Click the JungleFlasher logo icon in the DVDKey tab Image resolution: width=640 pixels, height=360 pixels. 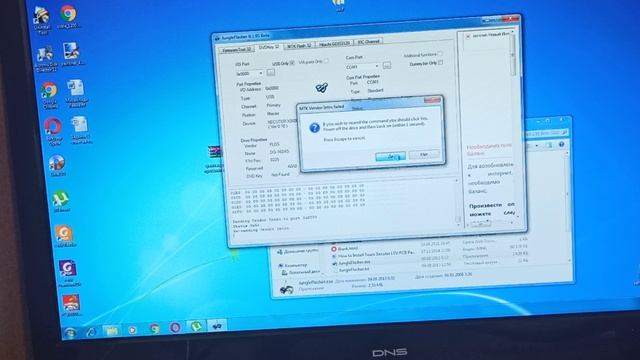[x=322, y=87]
